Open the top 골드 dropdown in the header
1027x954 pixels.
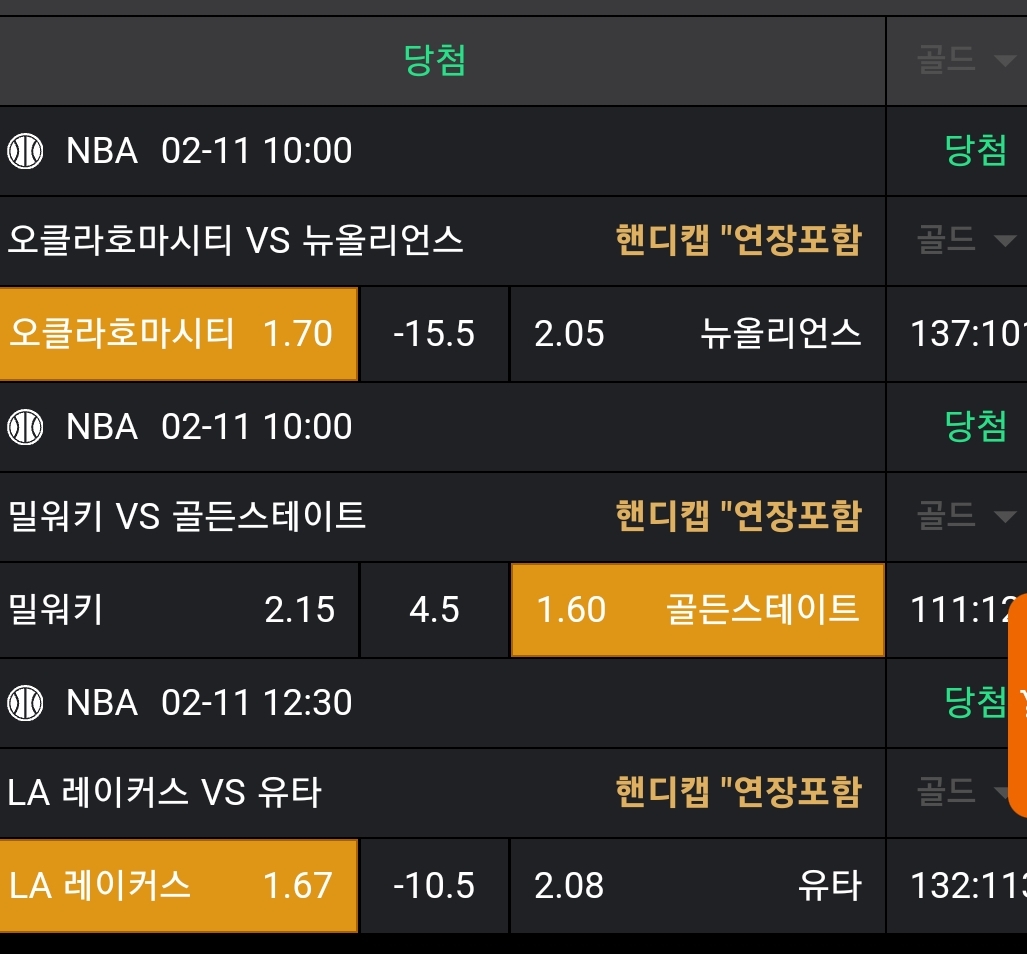[x=965, y=61]
